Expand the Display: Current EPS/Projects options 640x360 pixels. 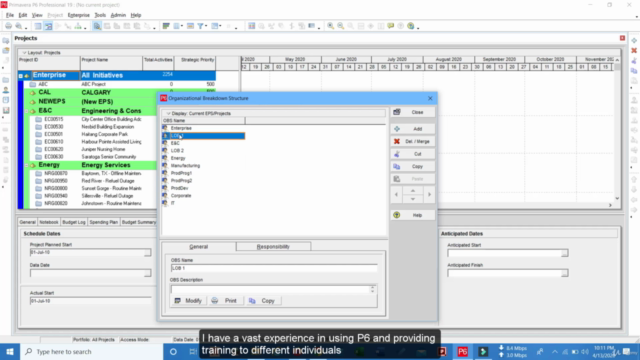(169, 113)
